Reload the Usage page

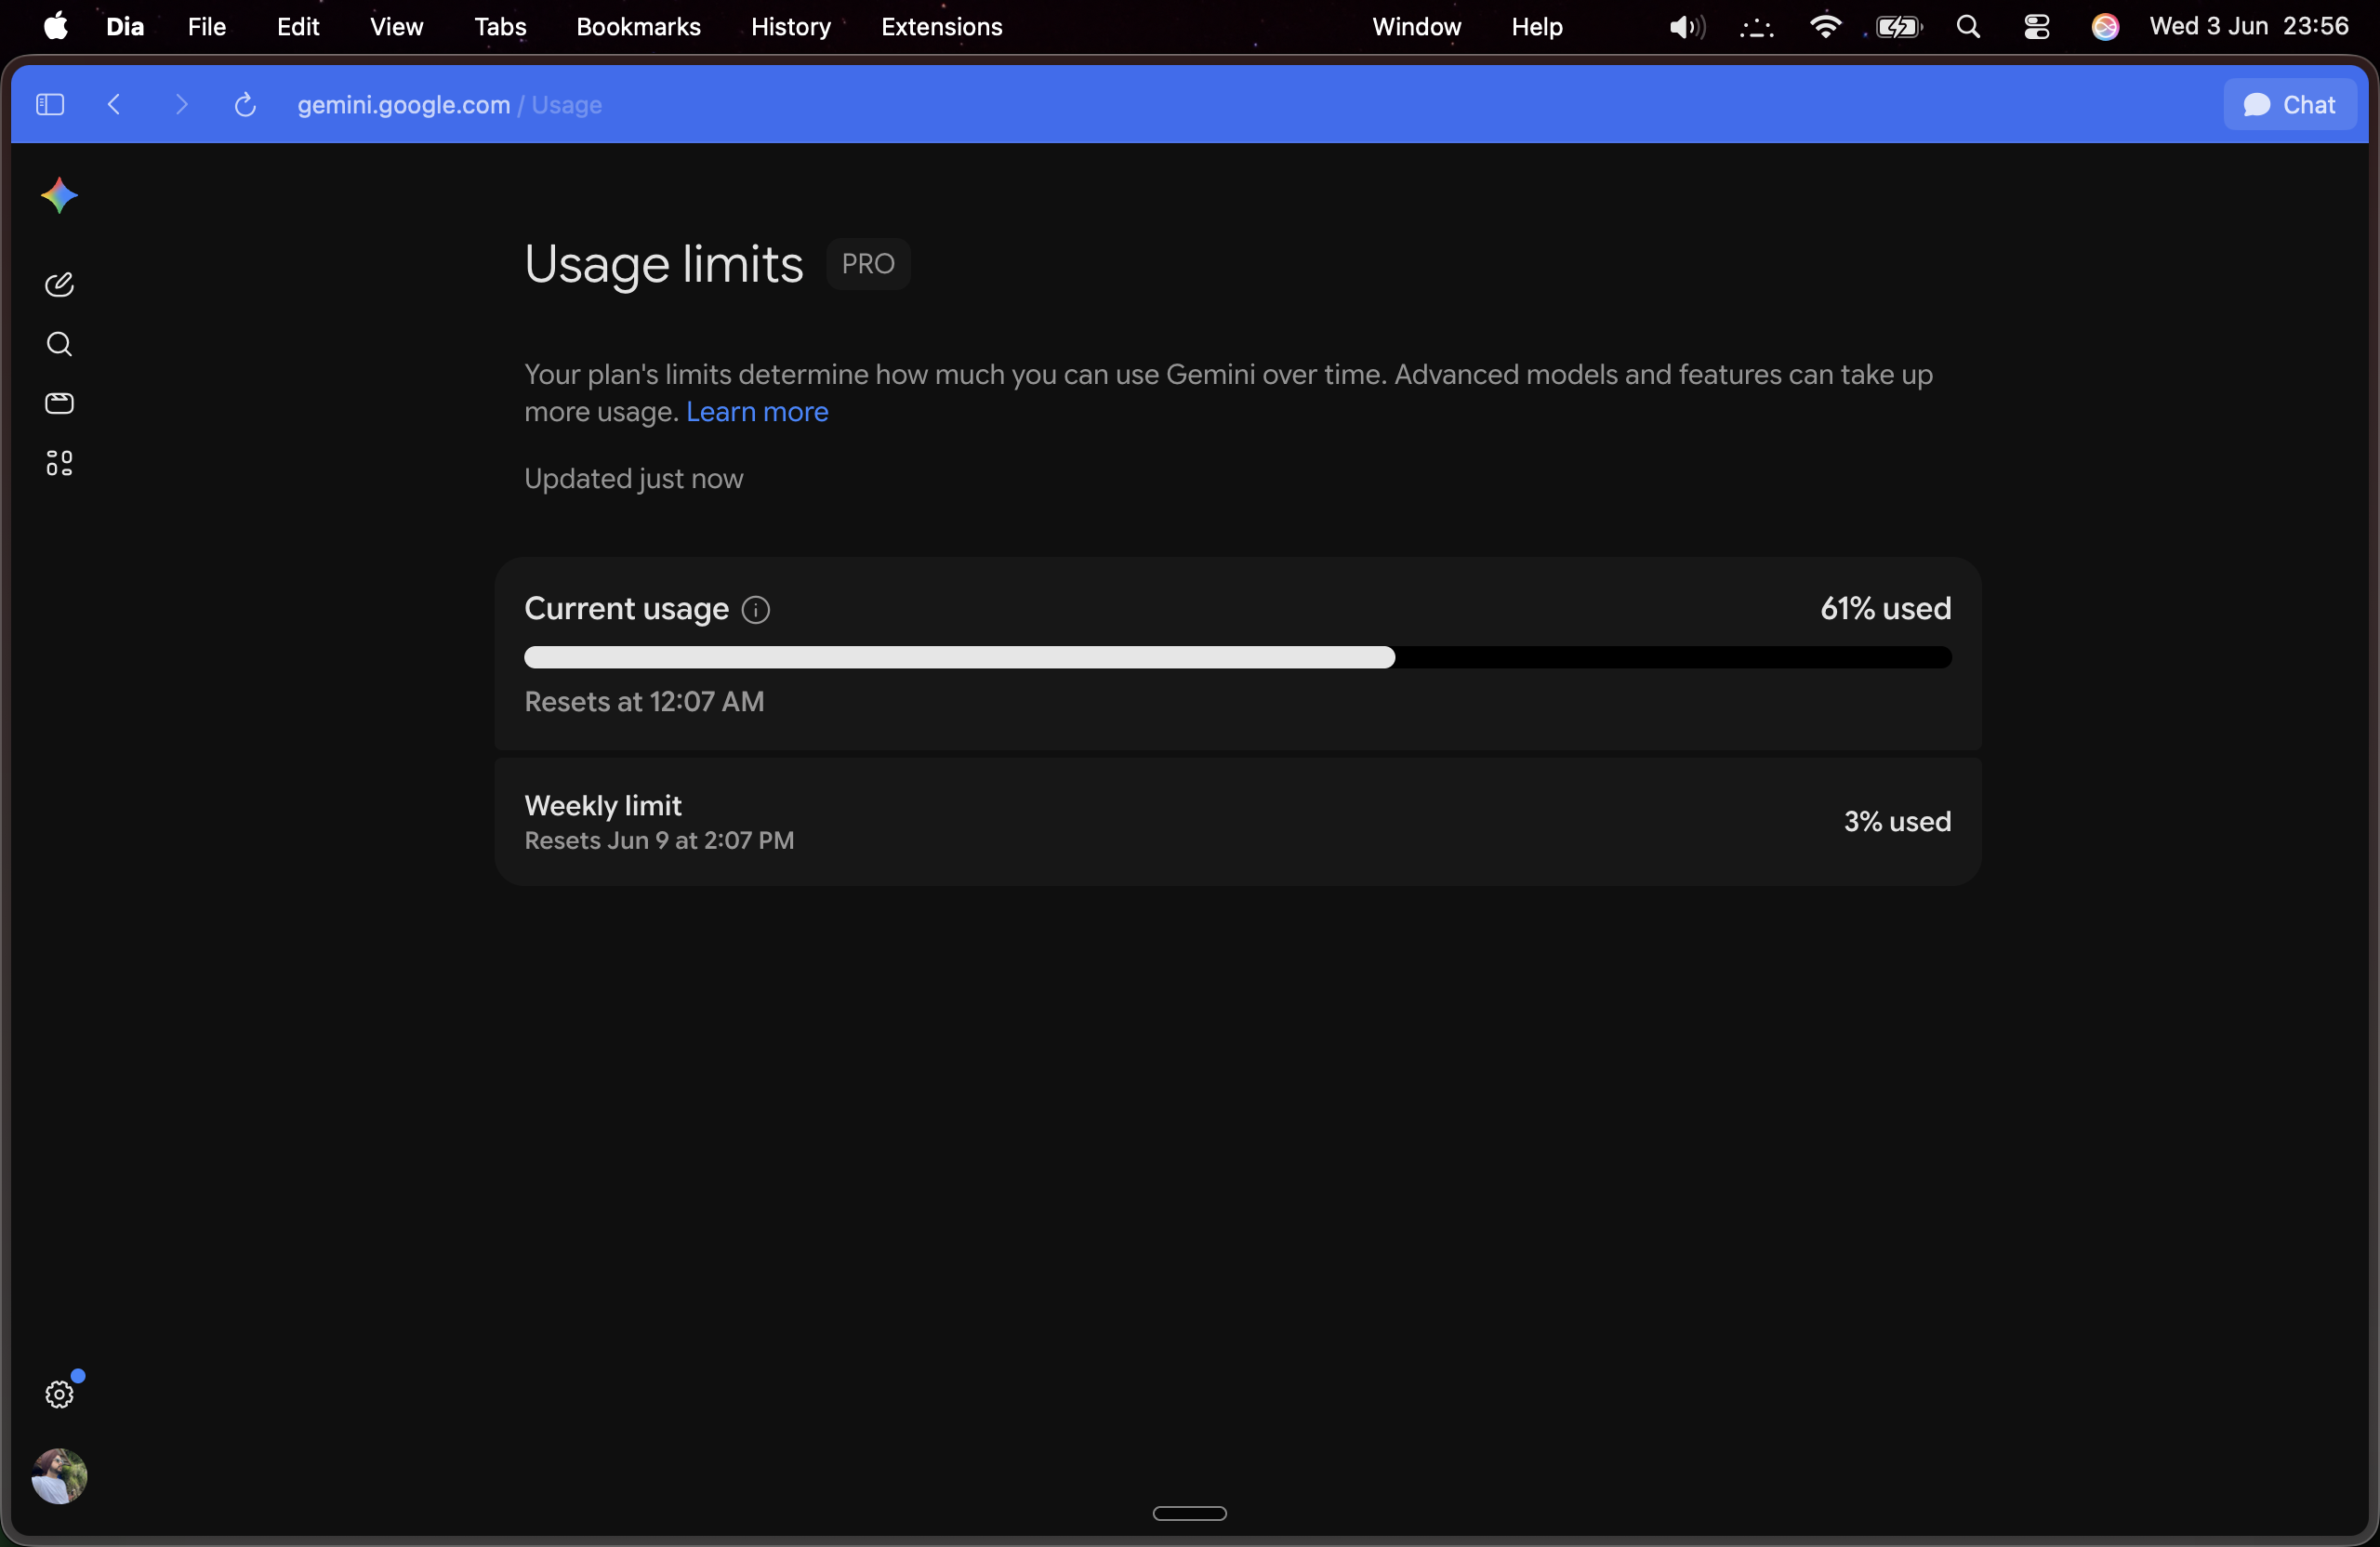(x=245, y=104)
